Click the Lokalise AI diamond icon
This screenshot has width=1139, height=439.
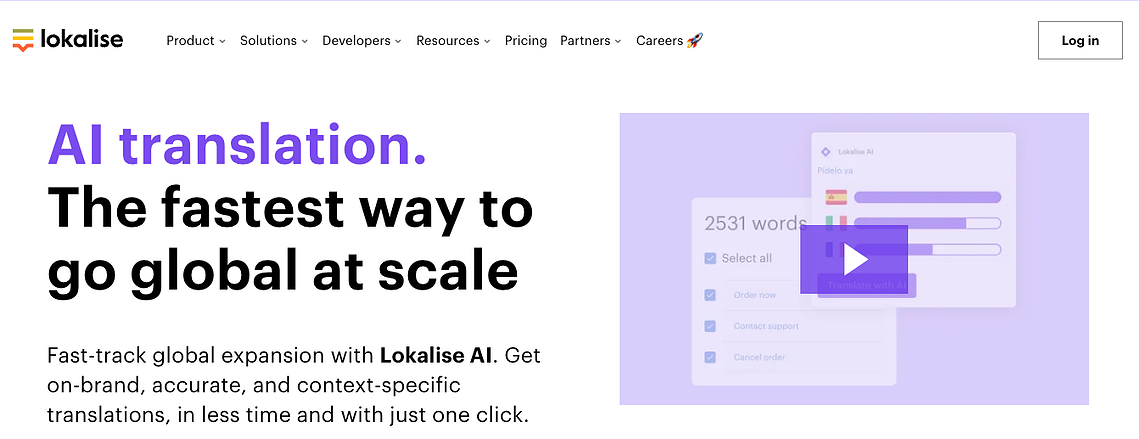tap(825, 152)
